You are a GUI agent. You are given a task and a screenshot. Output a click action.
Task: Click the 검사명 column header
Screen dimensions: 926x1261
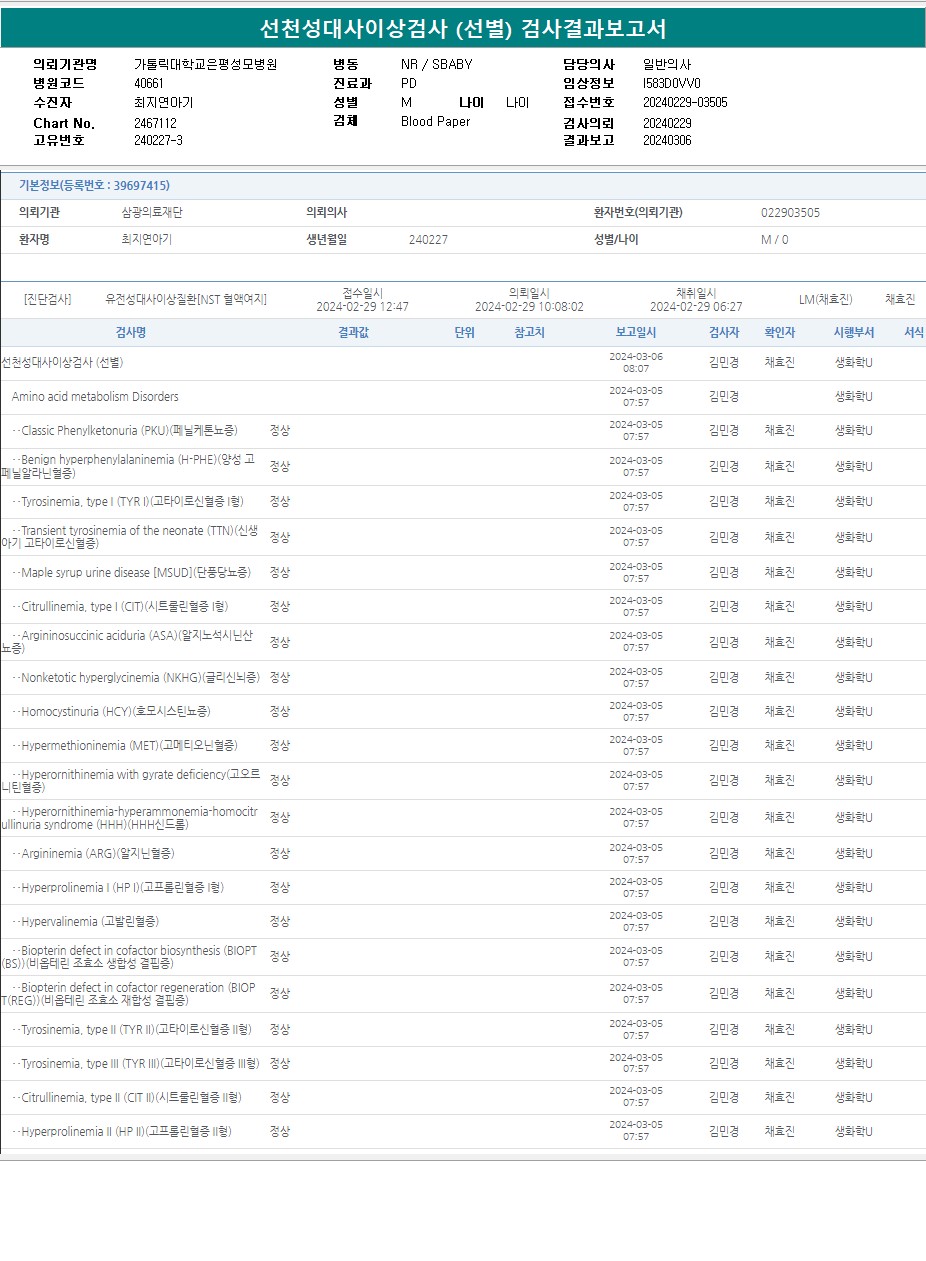131,333
